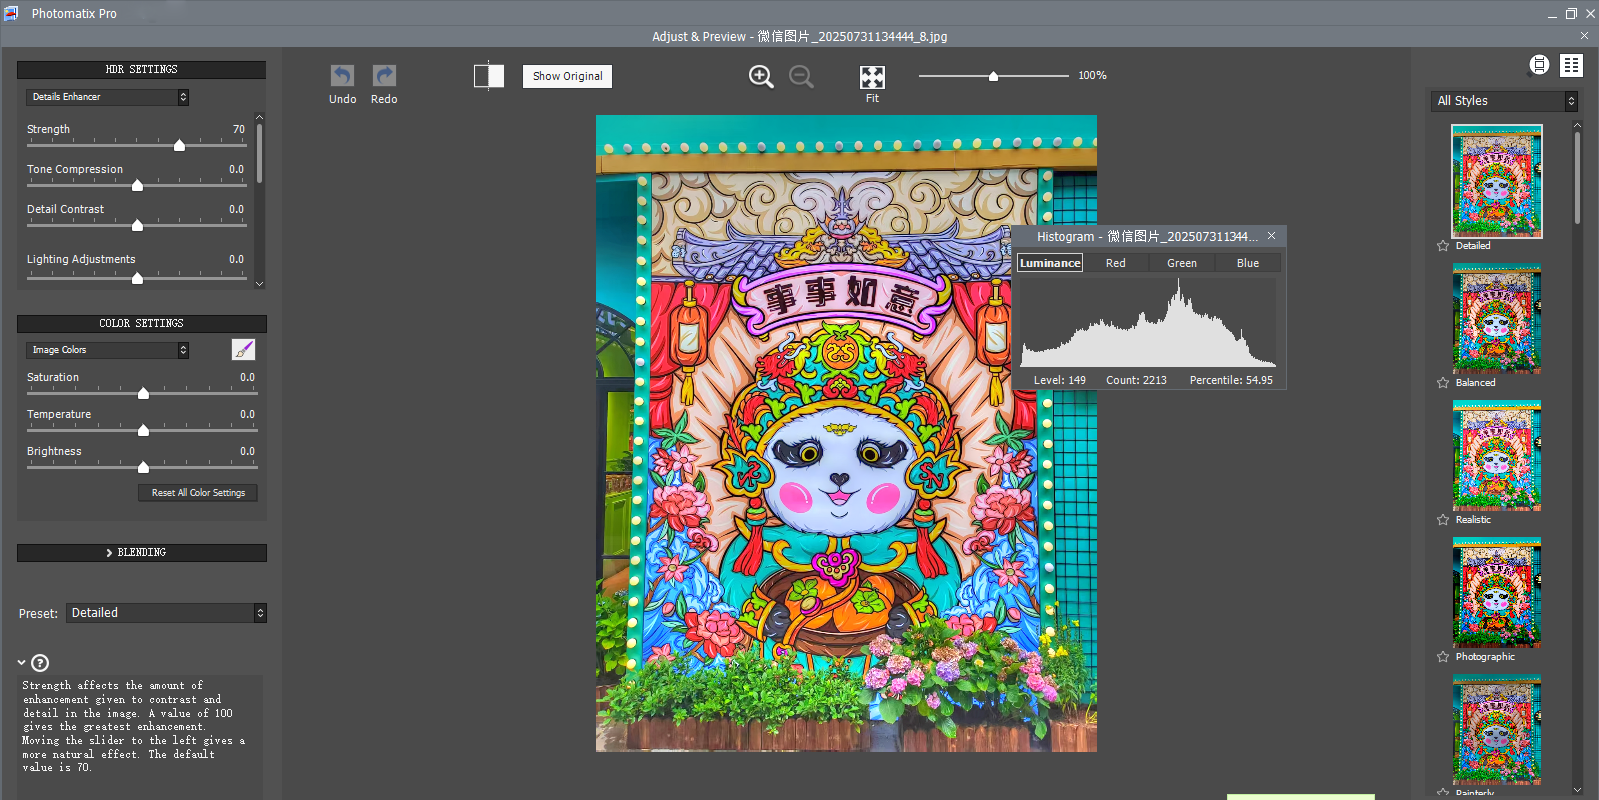Mark the Detailed preset as favorite
The height and width of the screenshot is (800, 1599).
[1443, 246]
